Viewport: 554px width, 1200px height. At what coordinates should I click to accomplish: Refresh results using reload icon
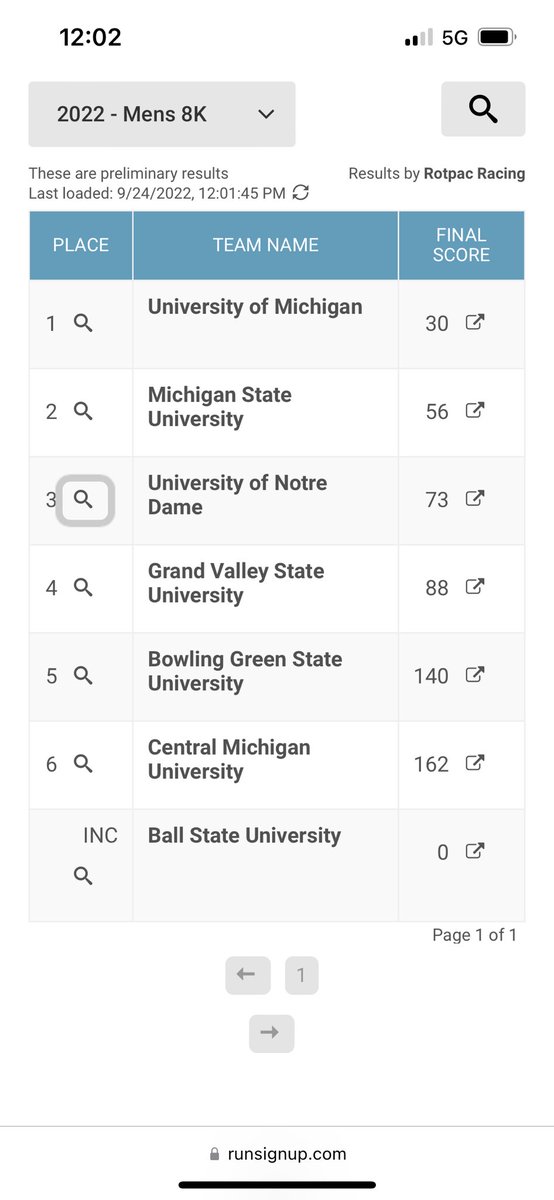(300, 192)
